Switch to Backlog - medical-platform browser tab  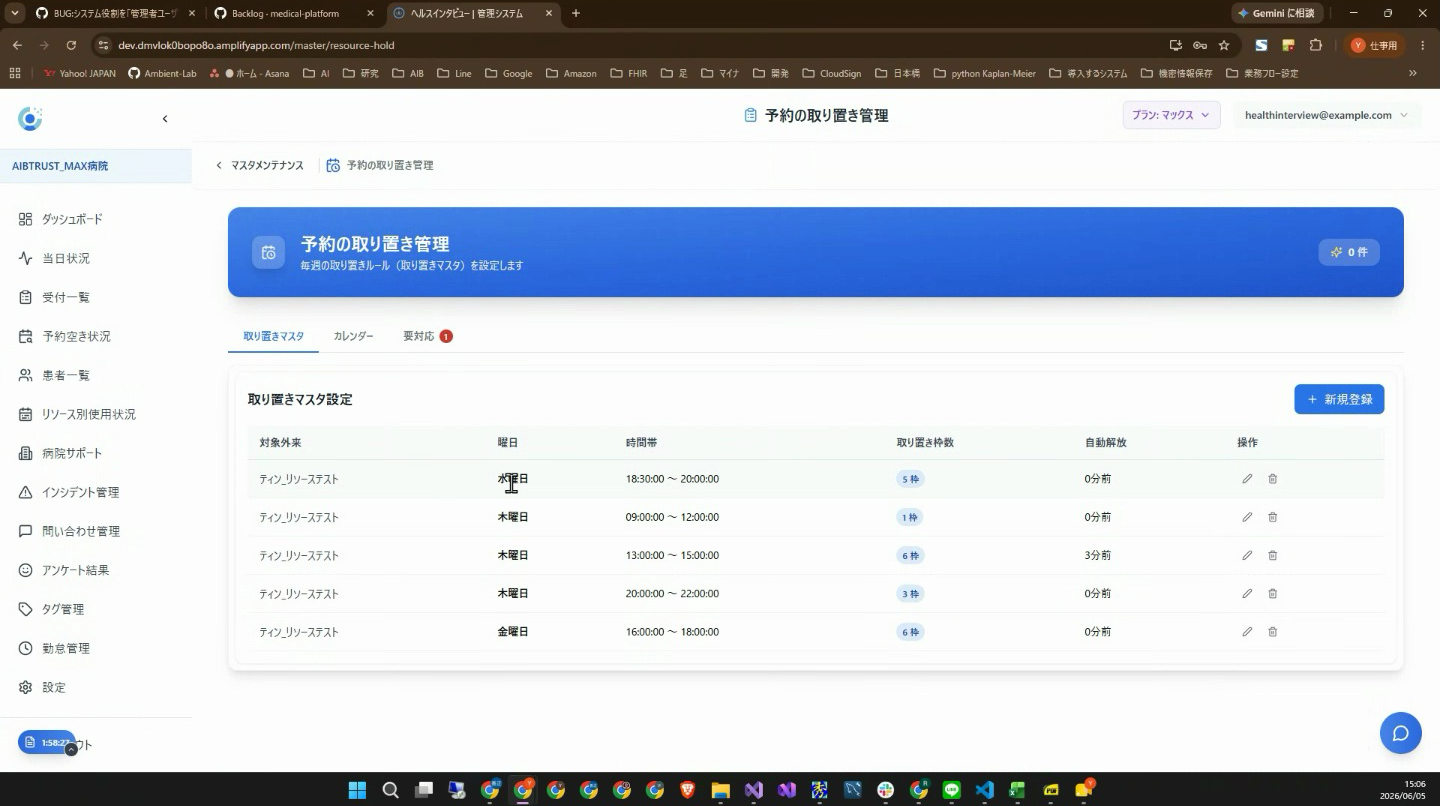tap(295, 13)
